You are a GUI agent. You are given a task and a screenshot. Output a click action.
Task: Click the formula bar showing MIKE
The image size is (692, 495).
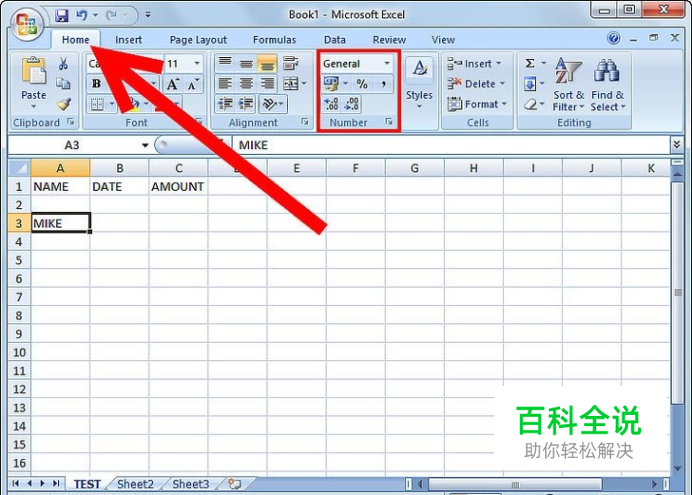click(x=450, y=145)
